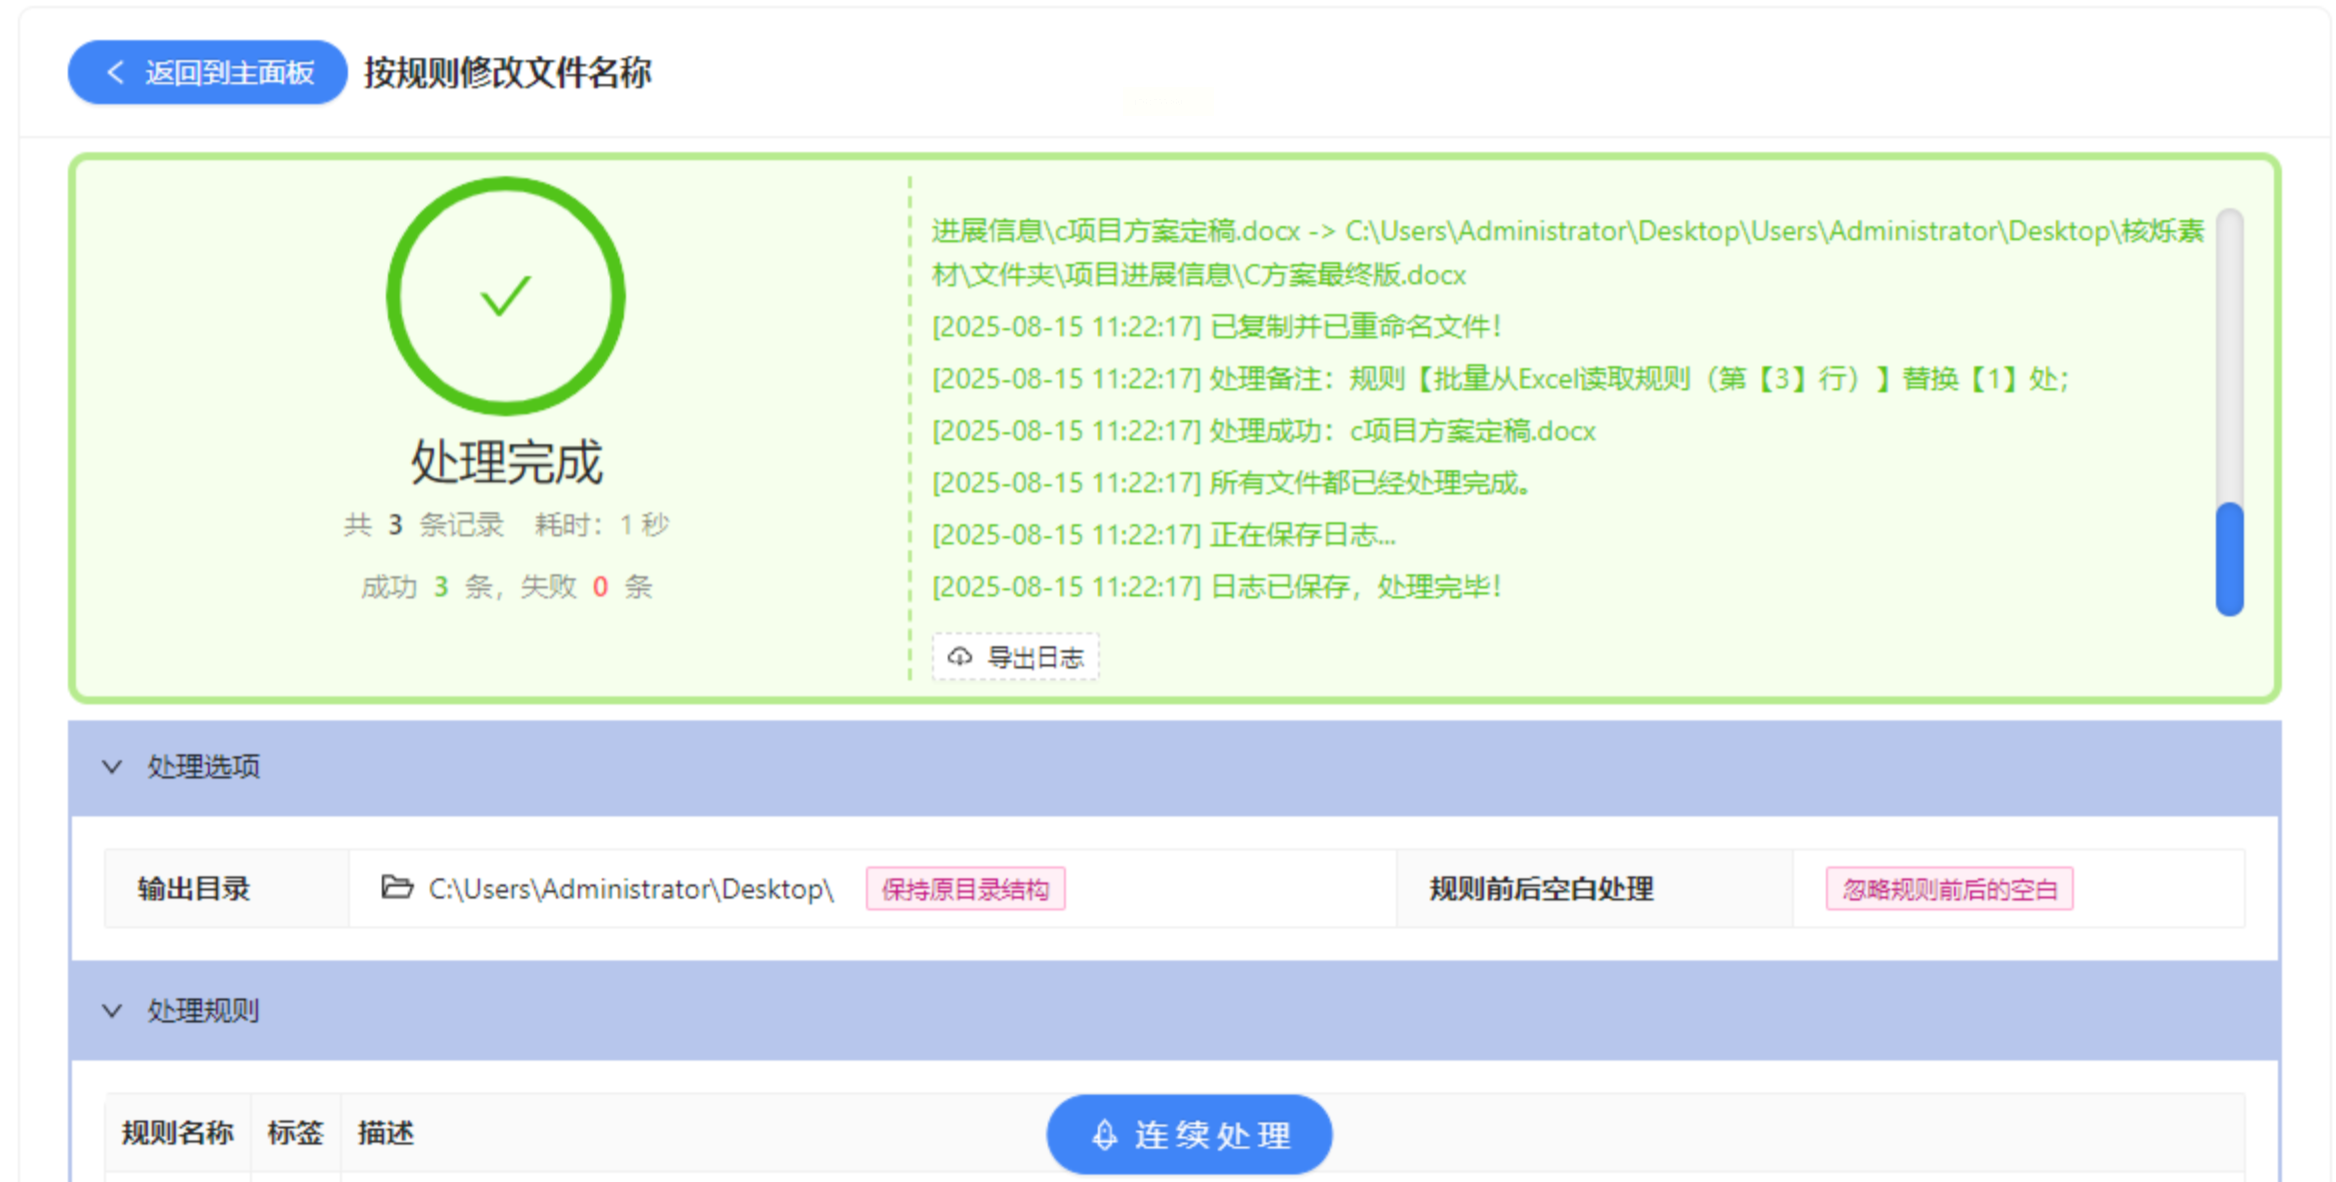Click the 规则名称 column header
The height and width of the screenshot is (1182, 2336).
pyautogui.click(x=178, y=1133)
